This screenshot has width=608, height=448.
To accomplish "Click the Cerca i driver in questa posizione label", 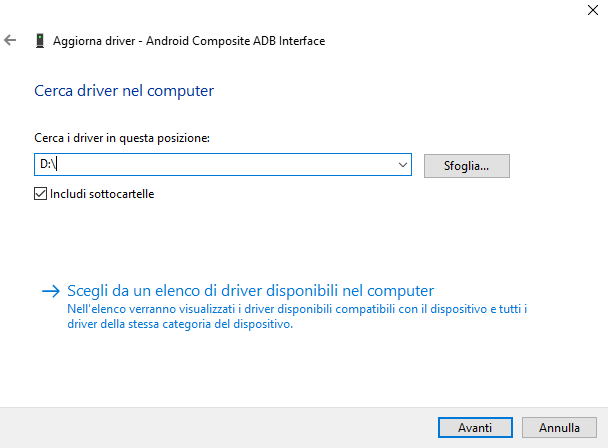I will tap(122, 138).
